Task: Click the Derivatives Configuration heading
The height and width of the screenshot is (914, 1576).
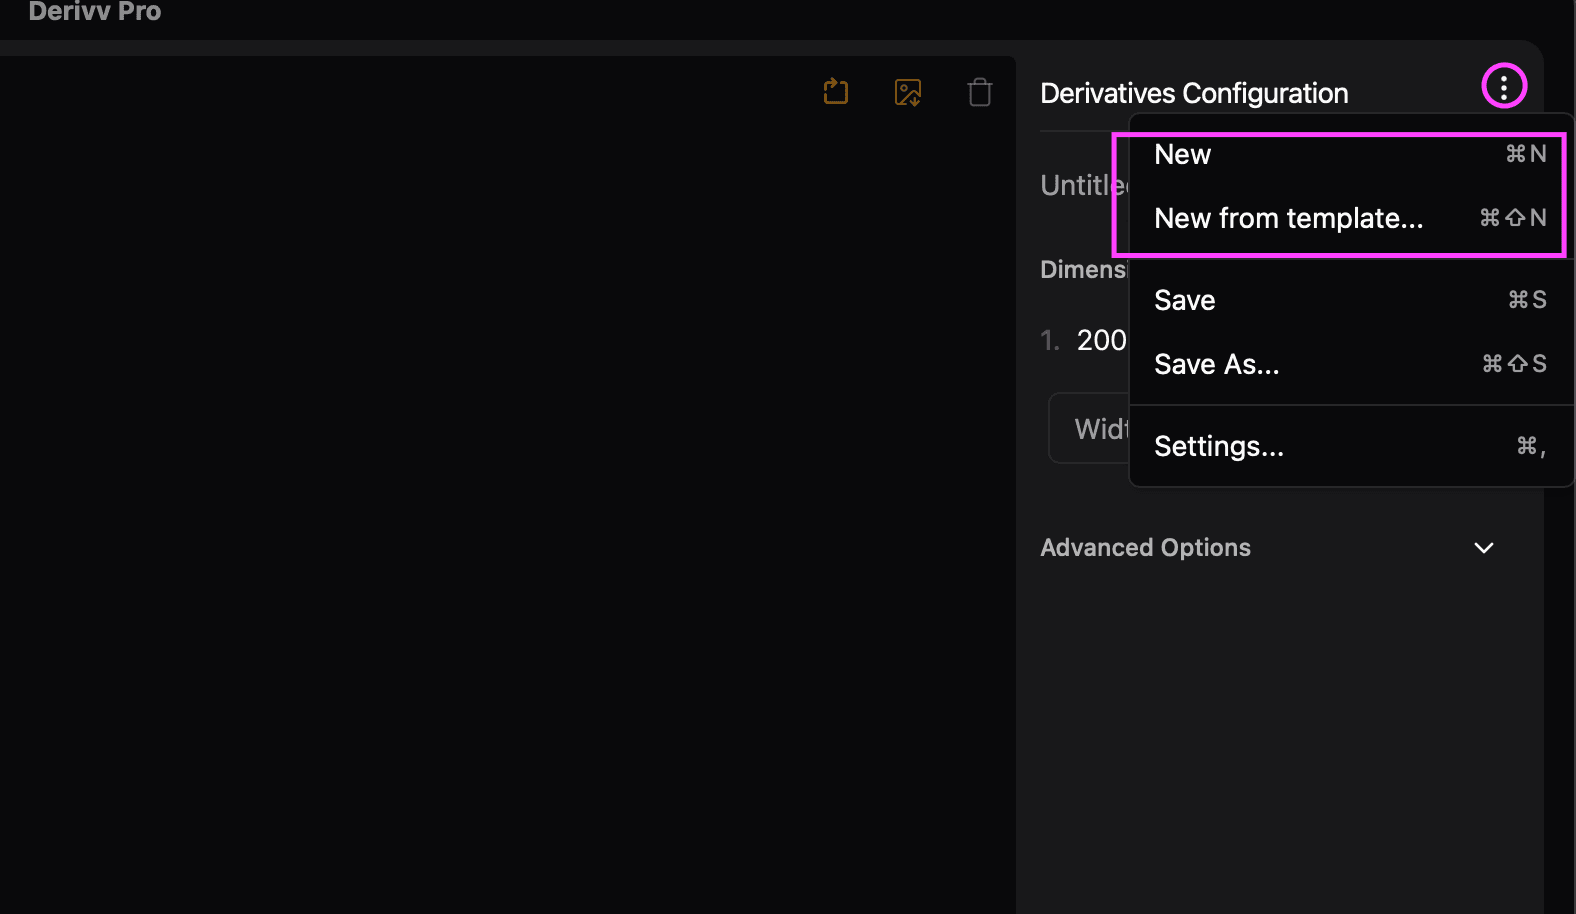Action: pos(1194,93)
